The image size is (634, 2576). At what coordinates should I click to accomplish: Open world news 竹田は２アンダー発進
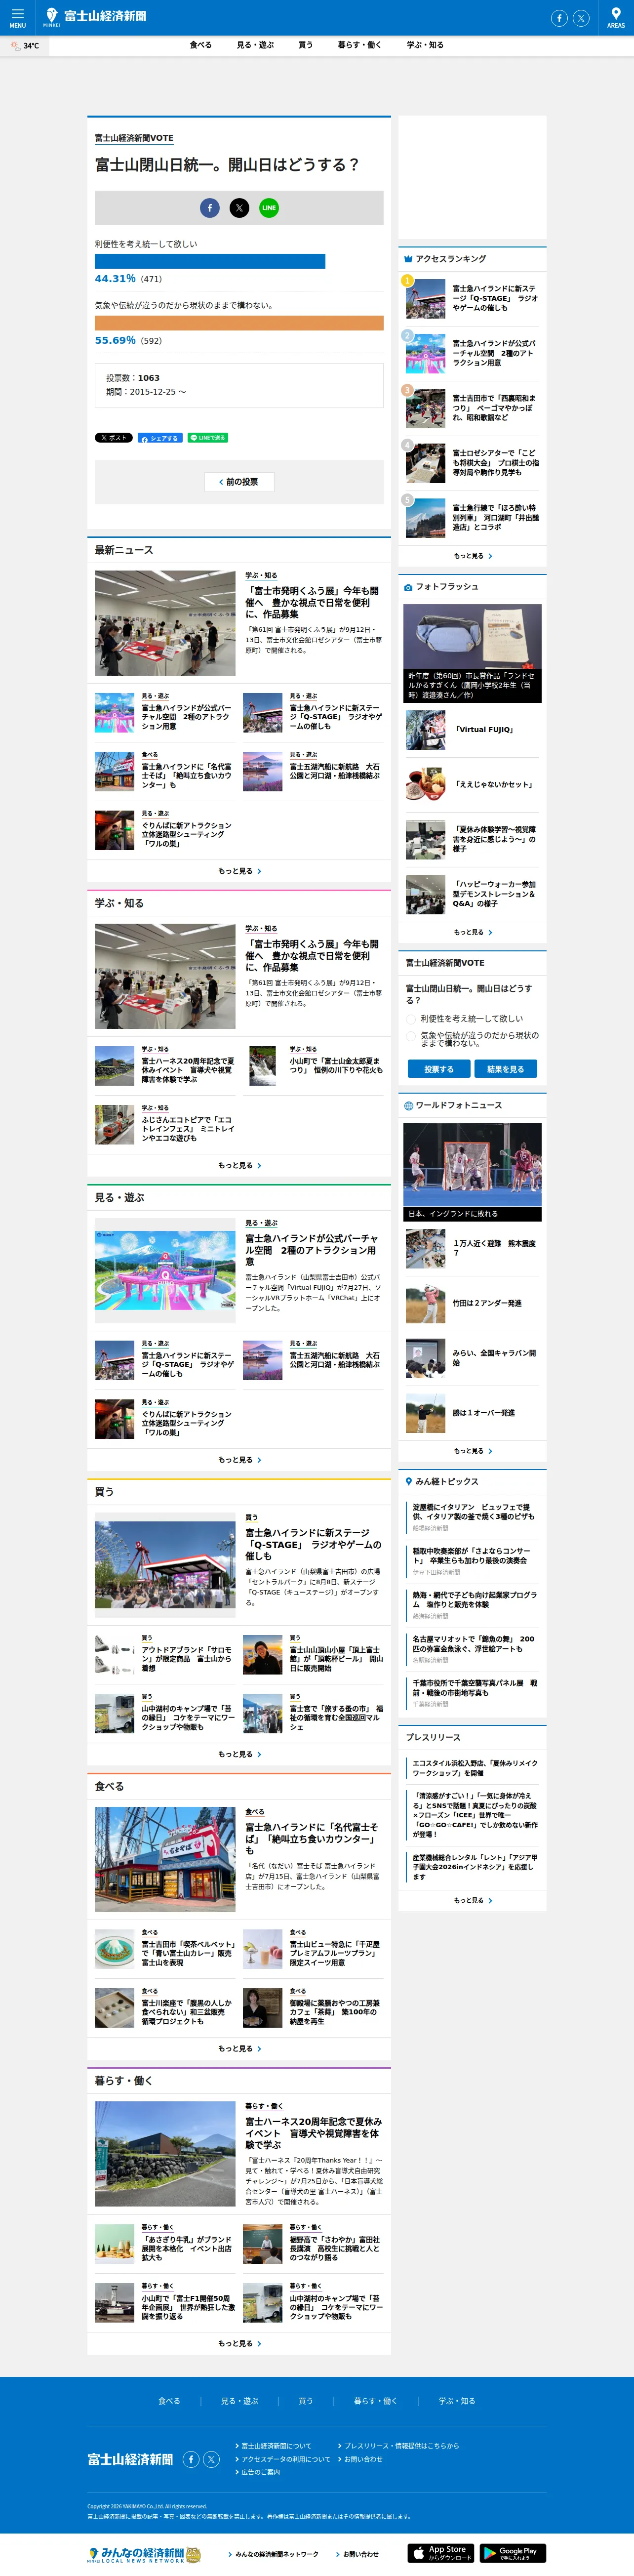pyautogui.click(x=487, y=1303)
